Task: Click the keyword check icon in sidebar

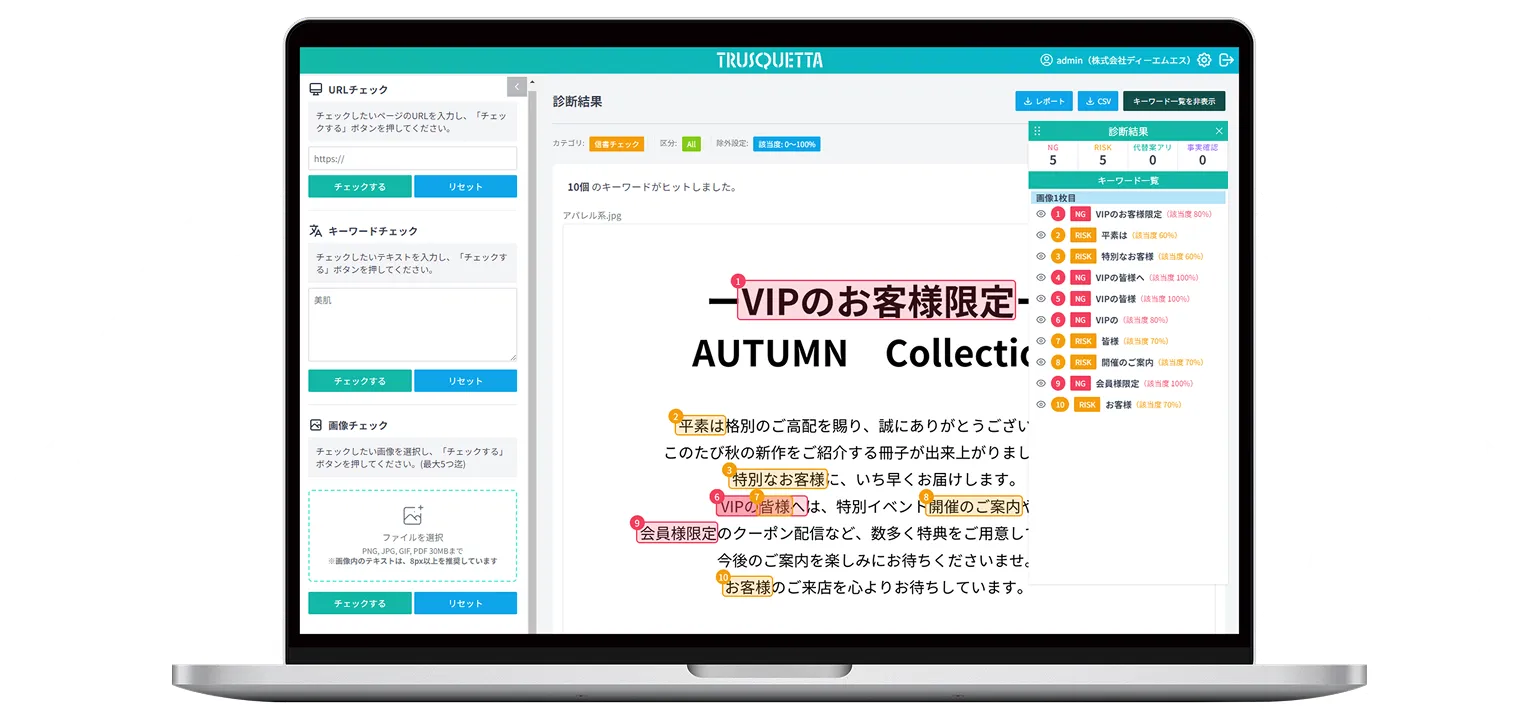Action: pyautogui.click(x=316, y=230)
